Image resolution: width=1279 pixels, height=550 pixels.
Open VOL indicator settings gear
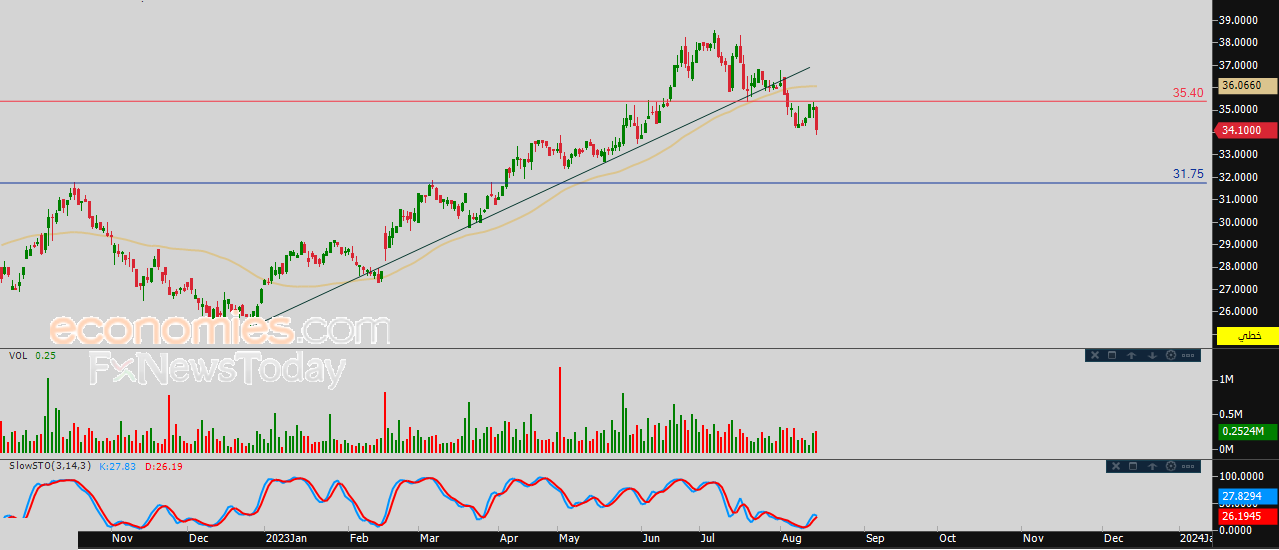1171,355
